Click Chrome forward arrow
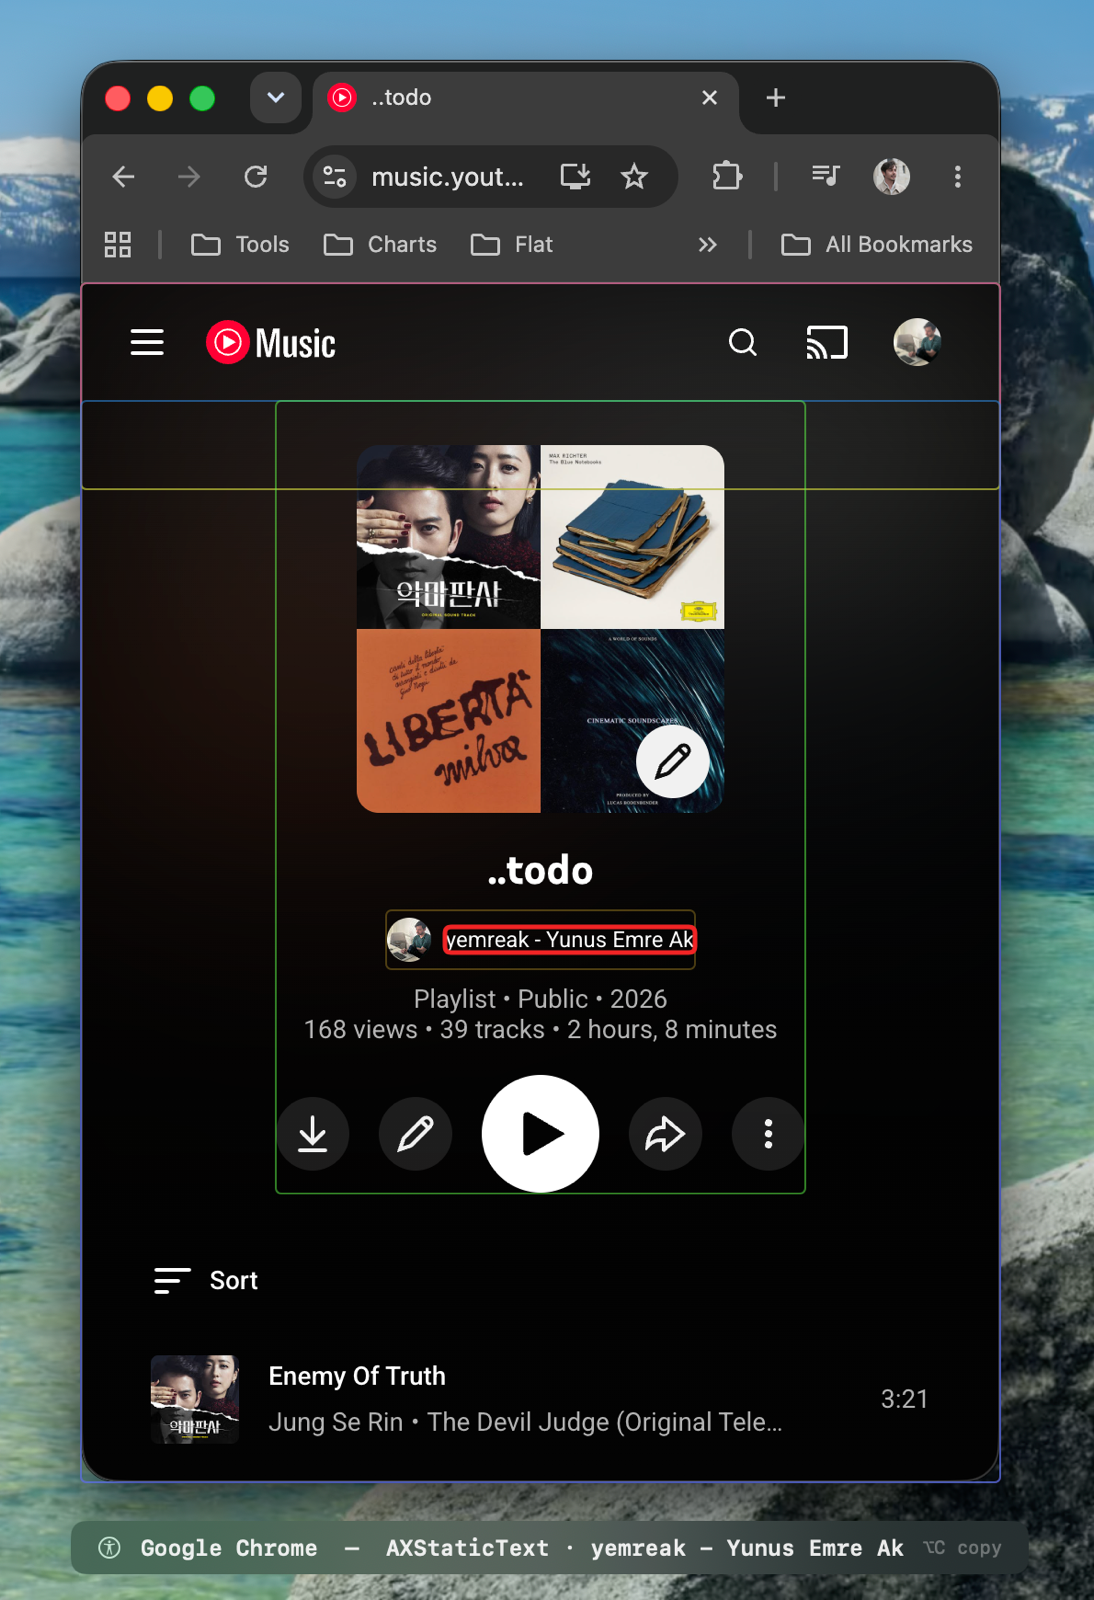 click(189, 177)
